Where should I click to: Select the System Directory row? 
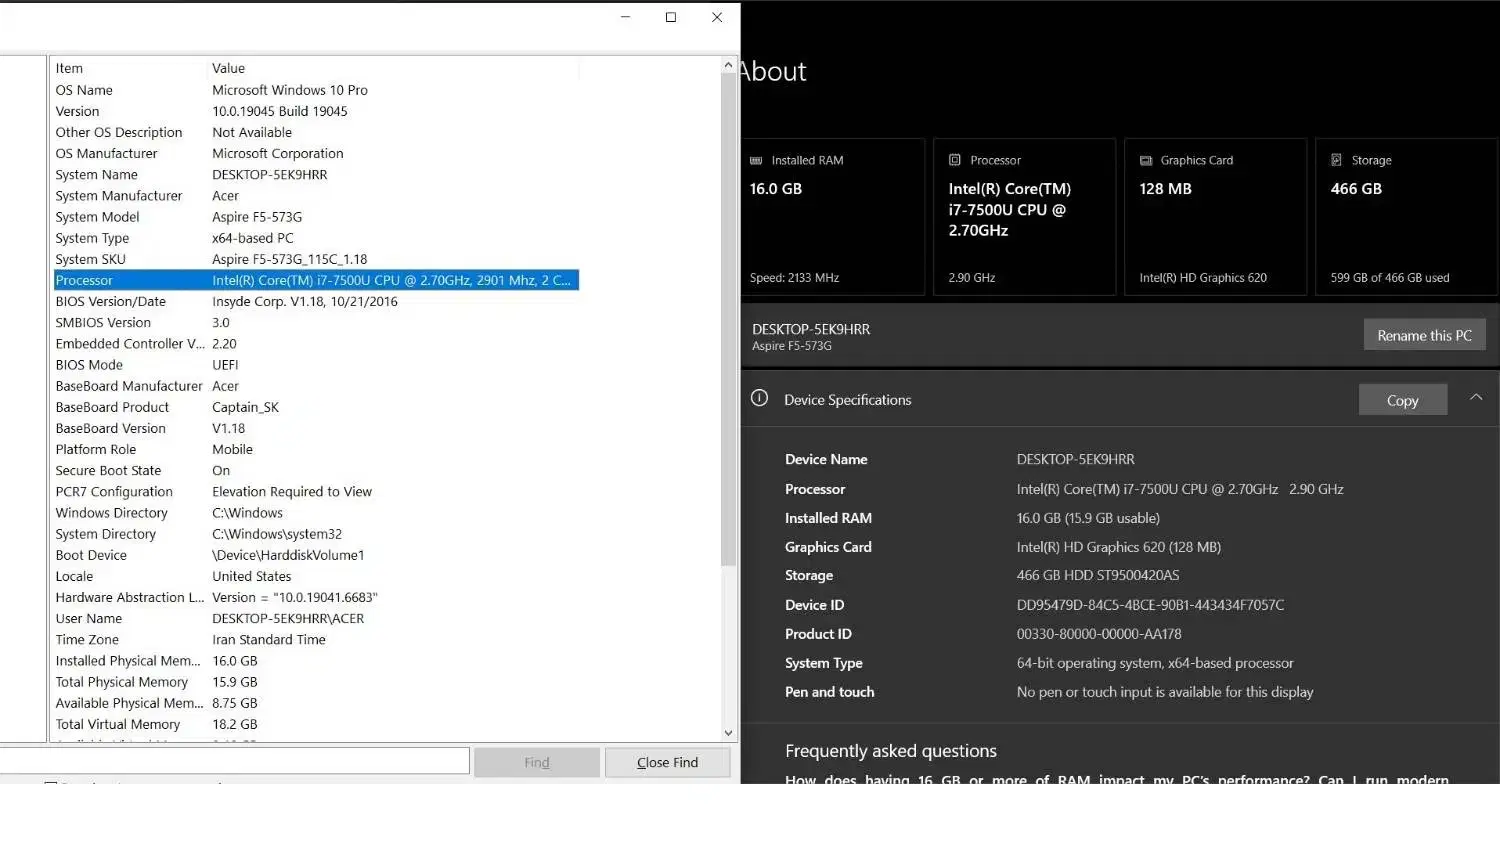pos(316,534)
